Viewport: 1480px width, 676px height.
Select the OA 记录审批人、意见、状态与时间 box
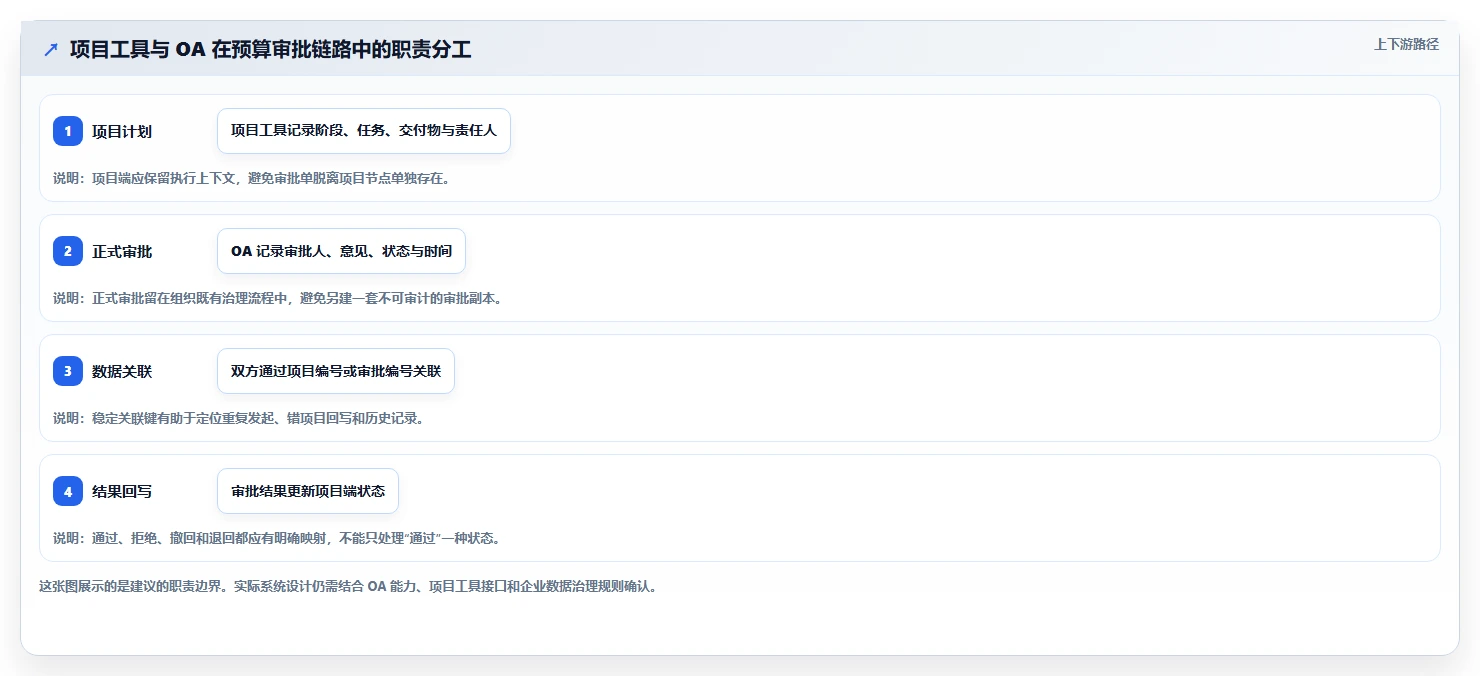tap(341, 251)
